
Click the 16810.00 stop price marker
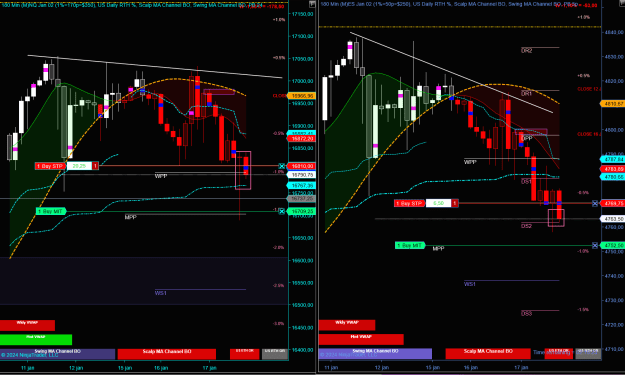(x=302, y=166)
